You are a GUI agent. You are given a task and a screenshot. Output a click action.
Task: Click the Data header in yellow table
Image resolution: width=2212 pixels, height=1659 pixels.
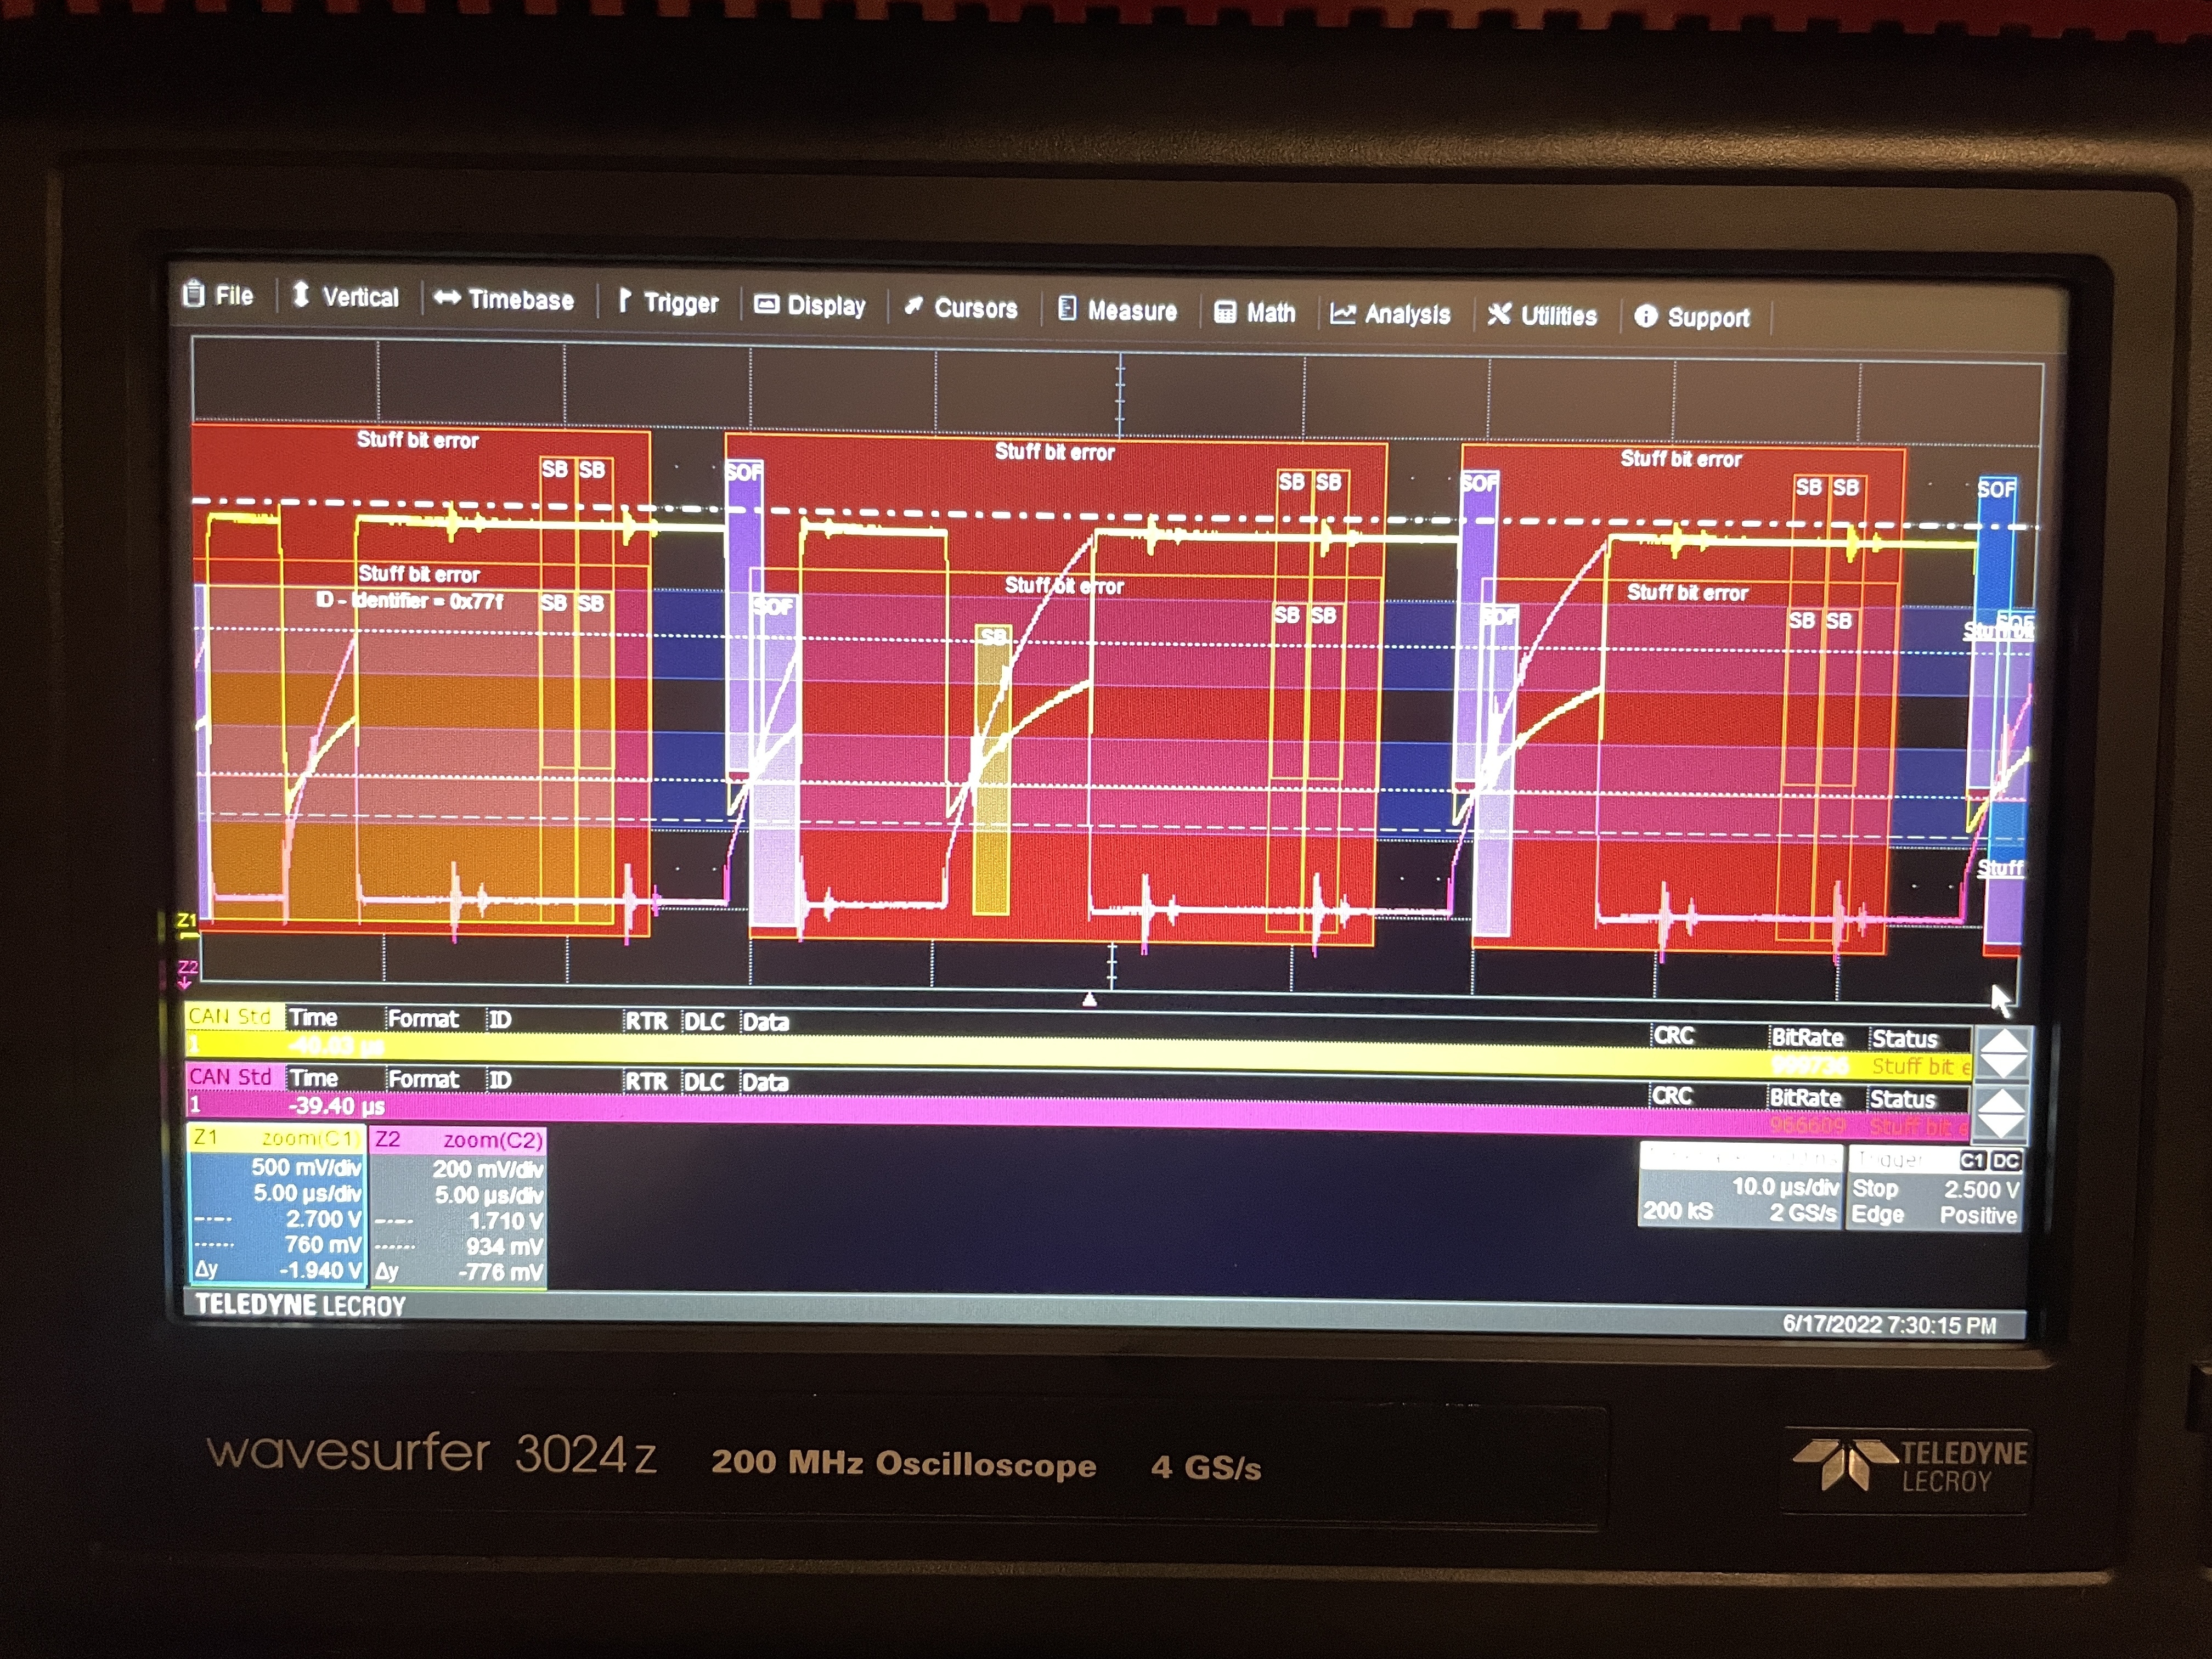(x=766, y=1022)
